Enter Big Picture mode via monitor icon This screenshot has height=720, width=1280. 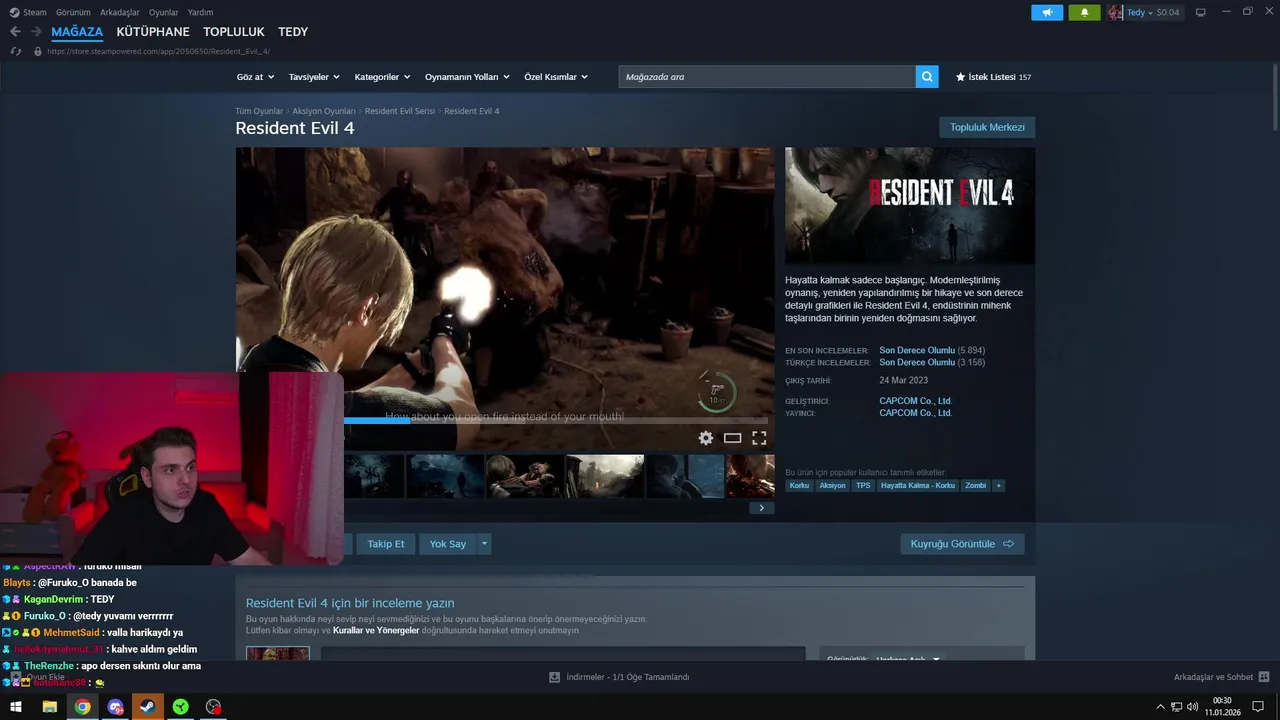(1201, 12)
